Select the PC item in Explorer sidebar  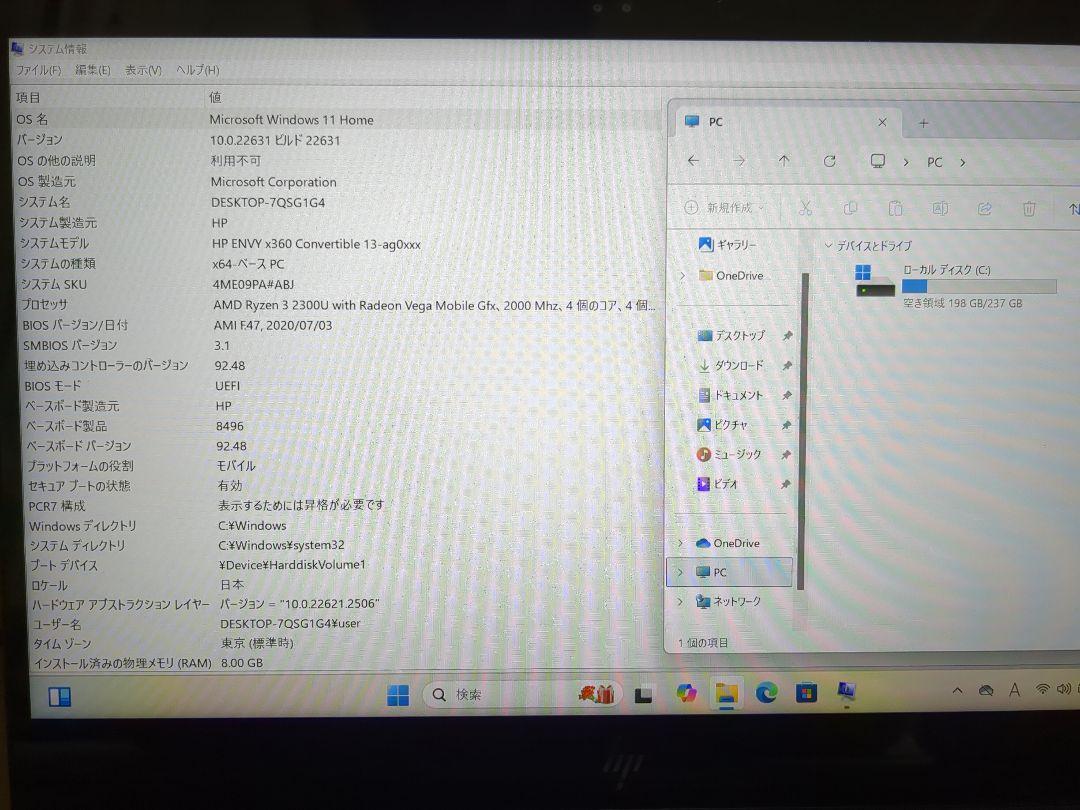point(729,572)
